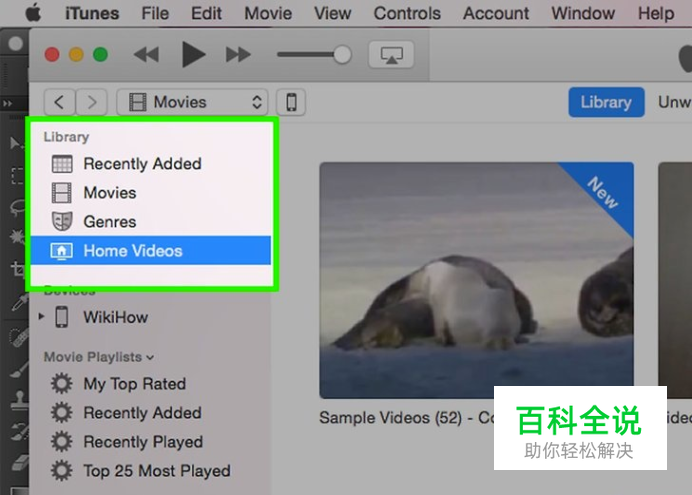Open the Edit menu
The width and height of the screenshot is (692, 495).
[x=206, y=13]
